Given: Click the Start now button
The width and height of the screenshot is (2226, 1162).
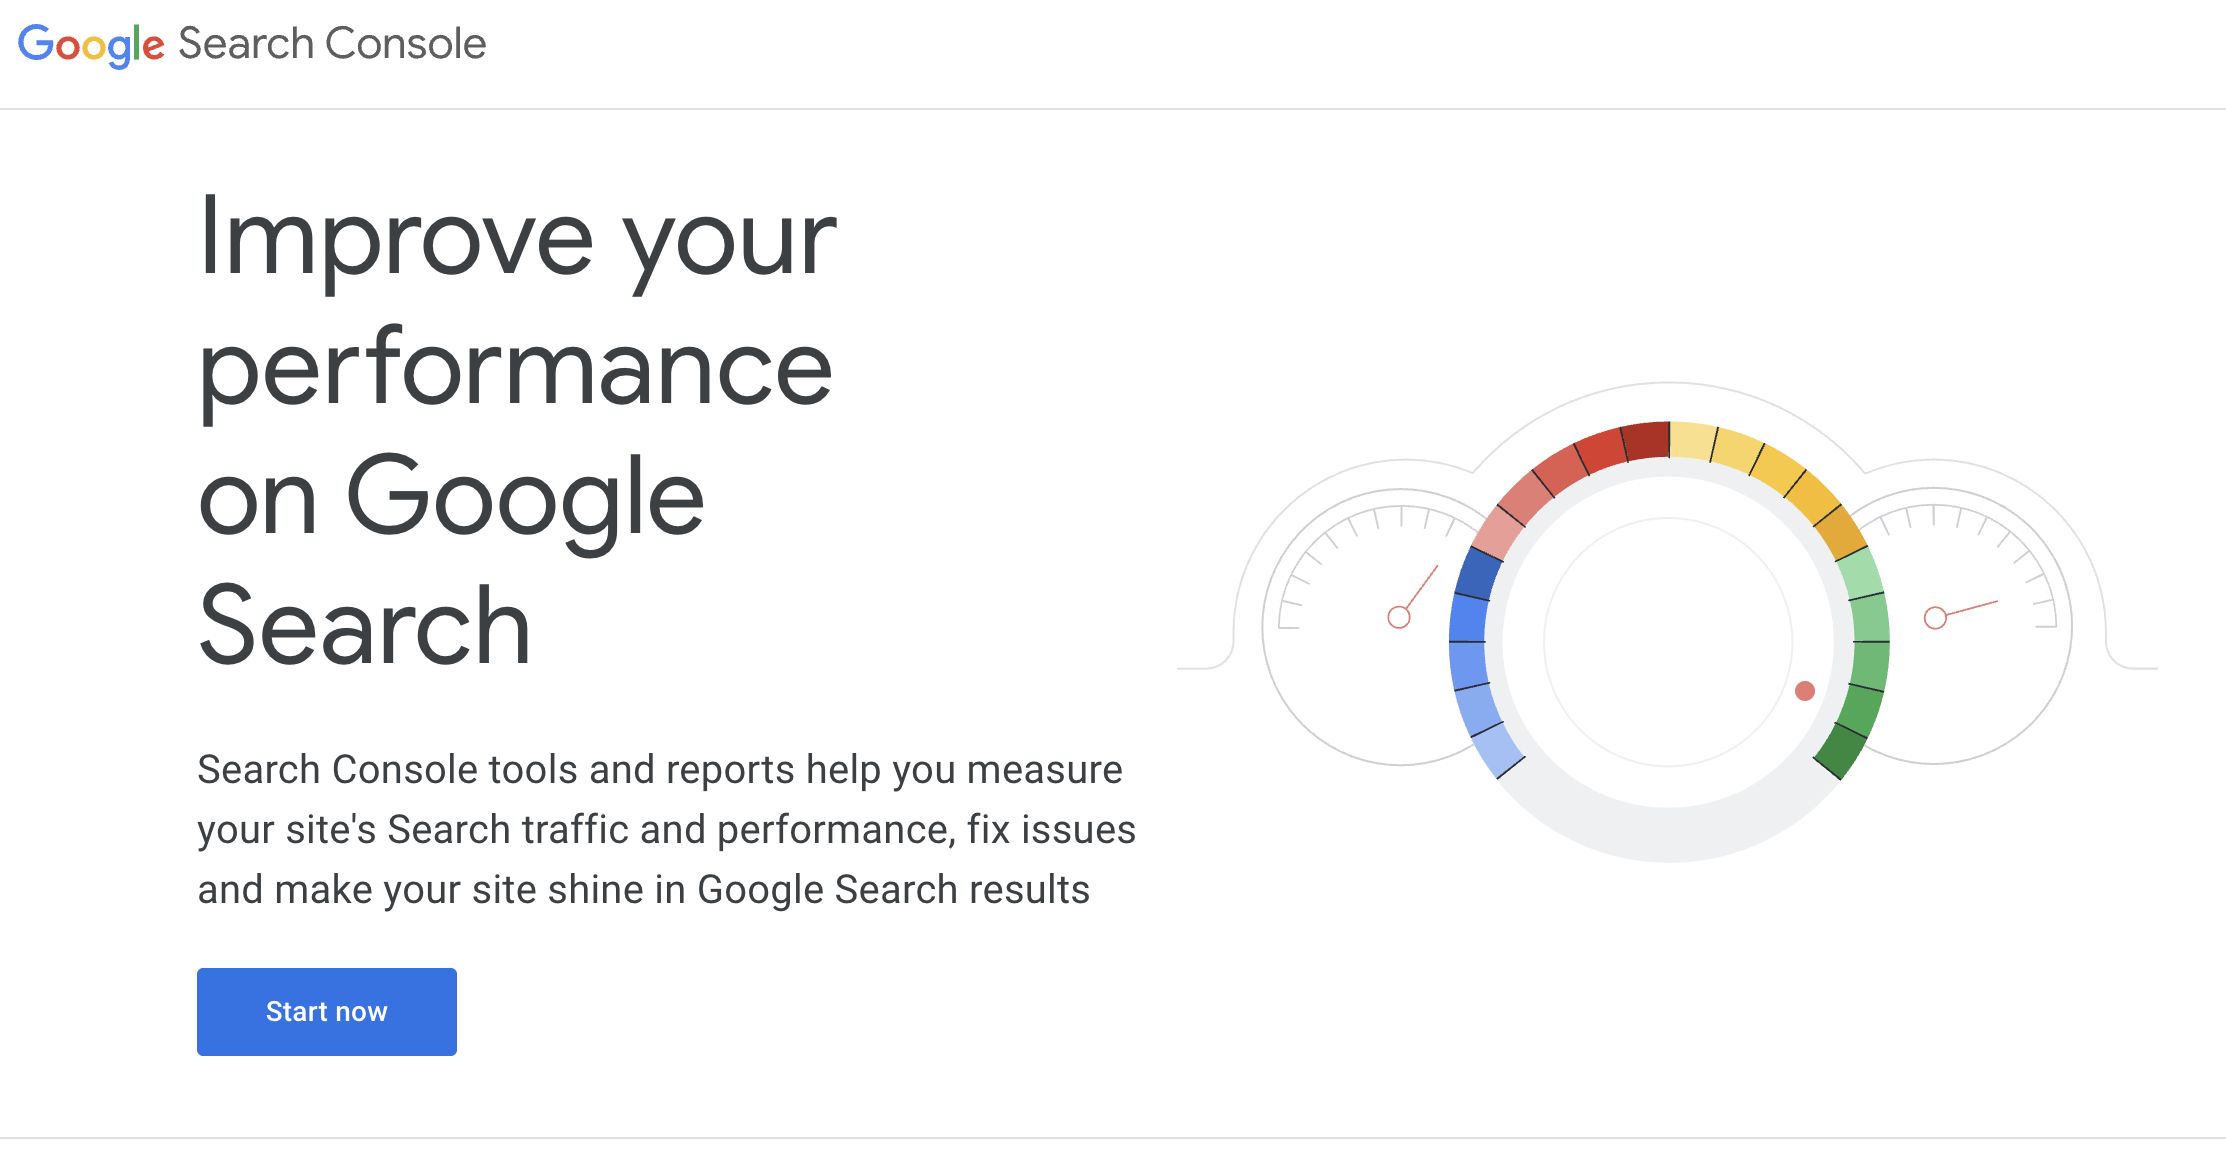Looking at the screenshot, I should [x=326, y=1011].
